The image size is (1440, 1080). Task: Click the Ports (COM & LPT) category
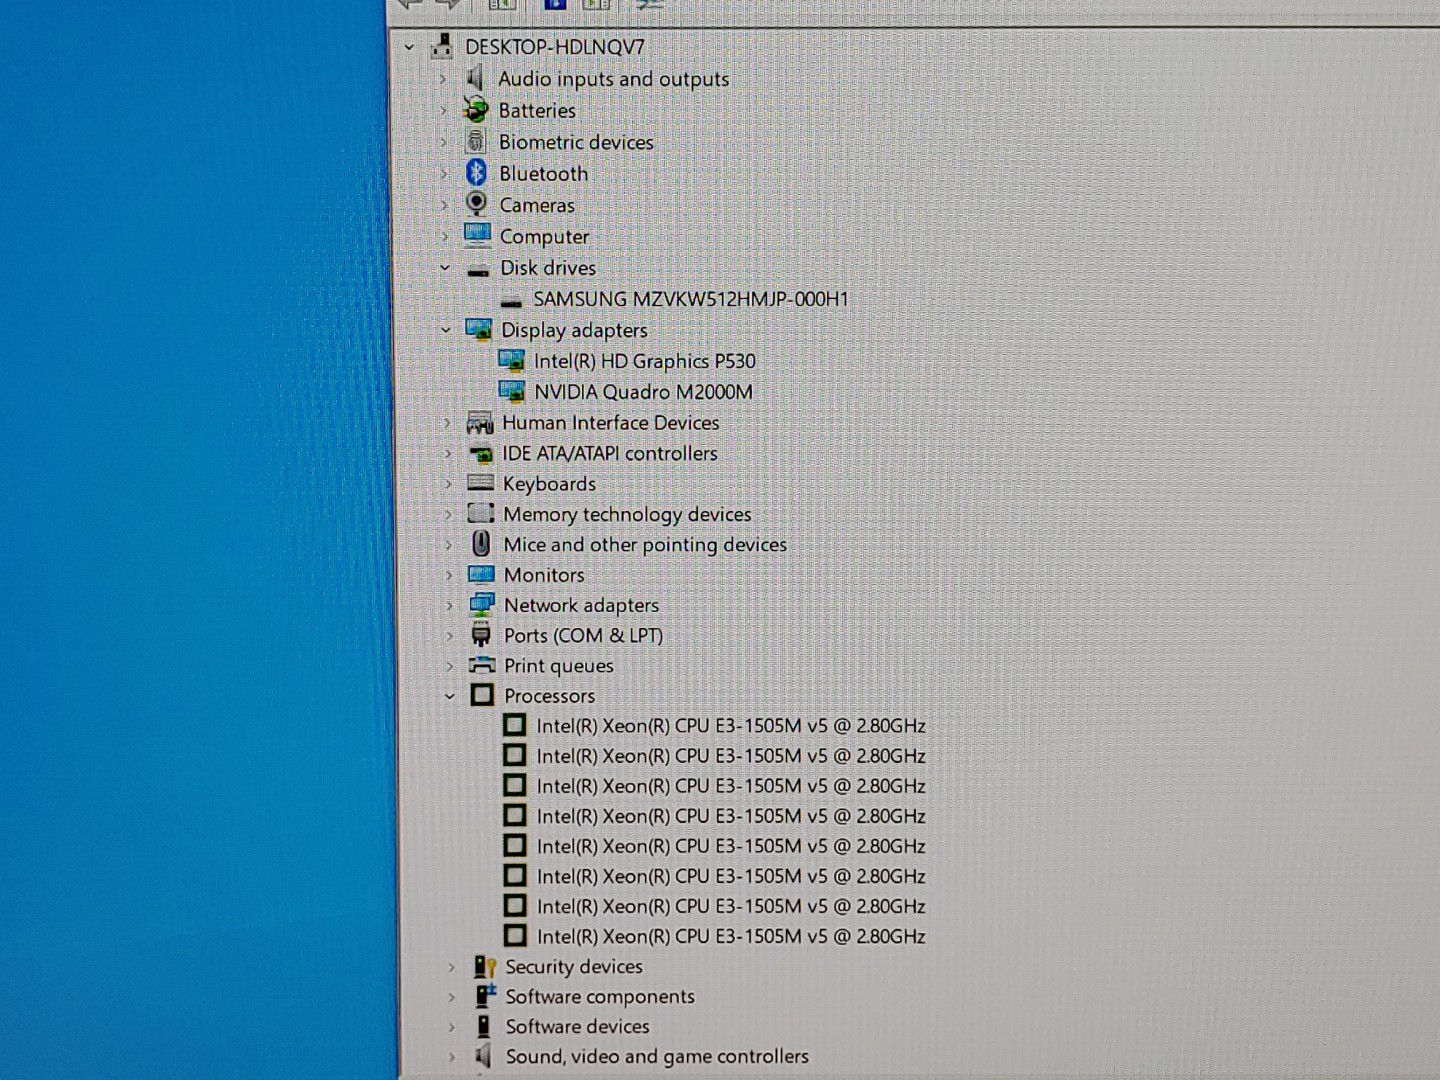[x=582, y=635]
